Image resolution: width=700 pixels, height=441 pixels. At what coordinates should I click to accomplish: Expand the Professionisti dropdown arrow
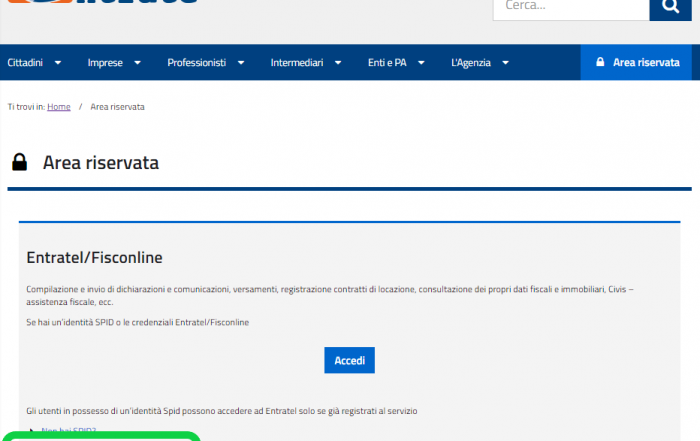[241, 63]
